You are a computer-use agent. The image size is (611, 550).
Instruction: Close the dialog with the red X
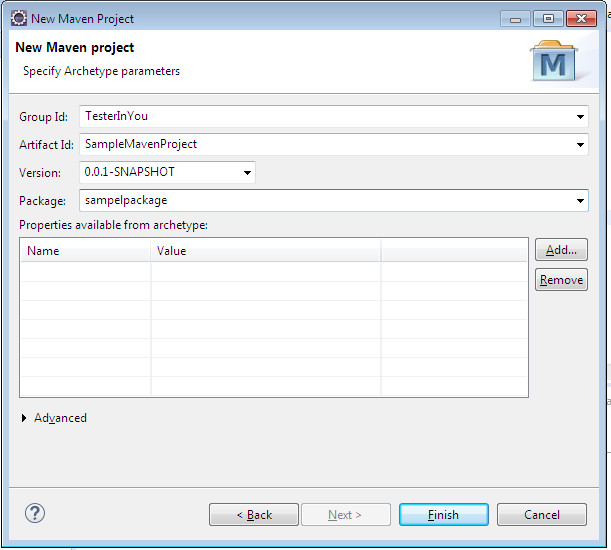click(x=581, y=19)
